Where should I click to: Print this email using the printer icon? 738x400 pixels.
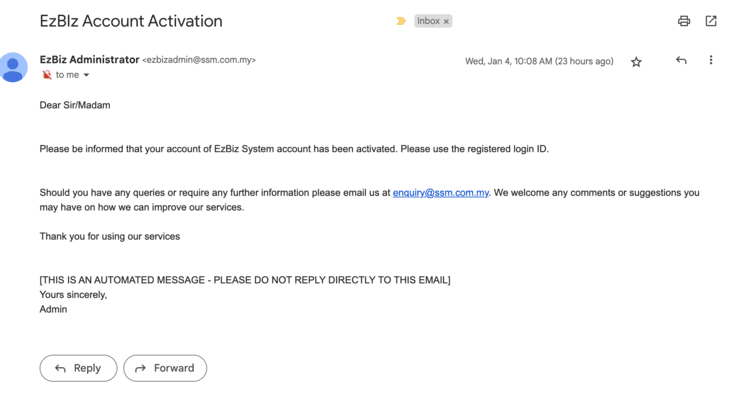(684, 21)
